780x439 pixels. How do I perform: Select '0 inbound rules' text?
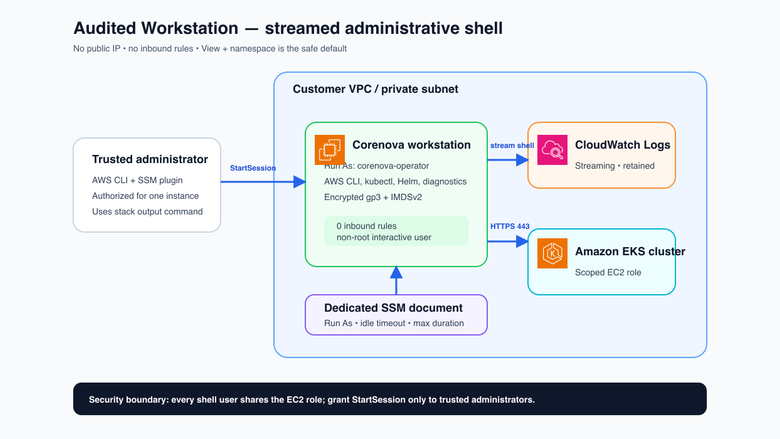tap(367, 226)
